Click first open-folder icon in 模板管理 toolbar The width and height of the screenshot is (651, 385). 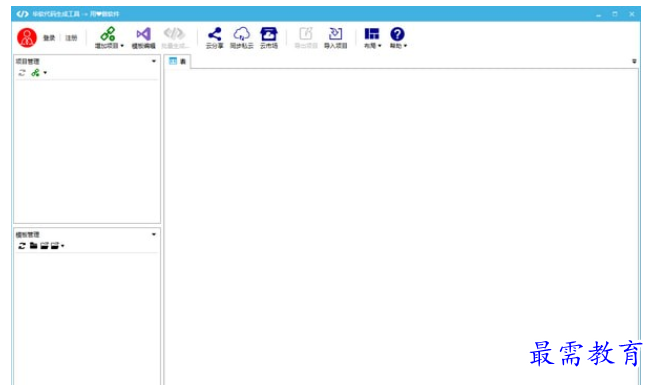click(44, 246)
